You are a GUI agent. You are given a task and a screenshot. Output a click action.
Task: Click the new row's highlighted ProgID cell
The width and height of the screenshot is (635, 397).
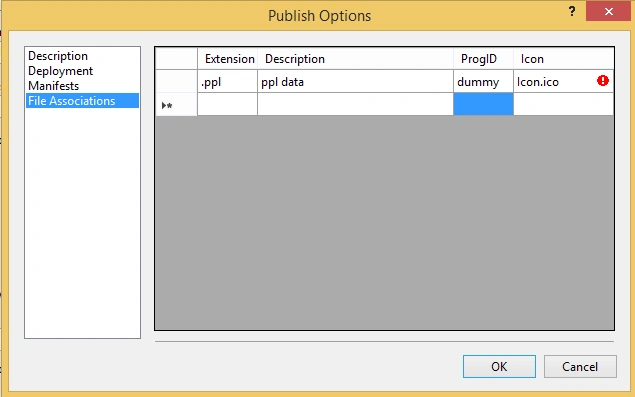[483, 104]
